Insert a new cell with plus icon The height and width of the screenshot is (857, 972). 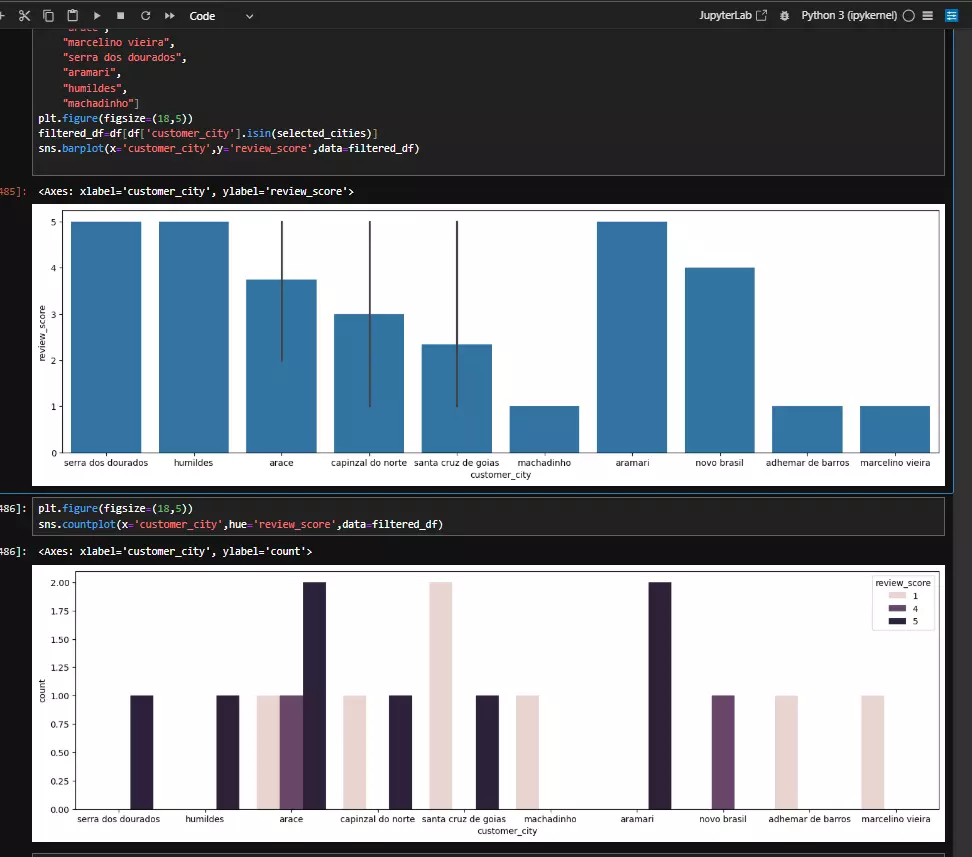point(2,16)
